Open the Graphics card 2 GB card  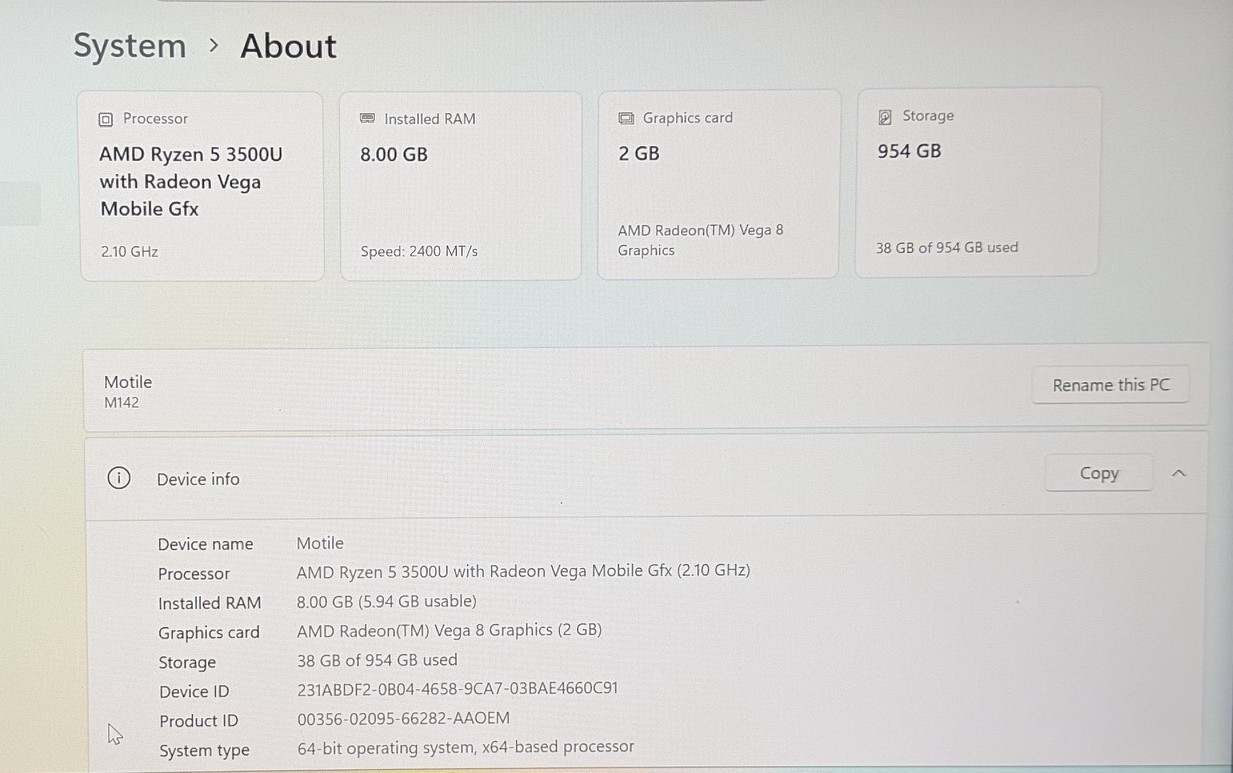[x=718, y=184]
